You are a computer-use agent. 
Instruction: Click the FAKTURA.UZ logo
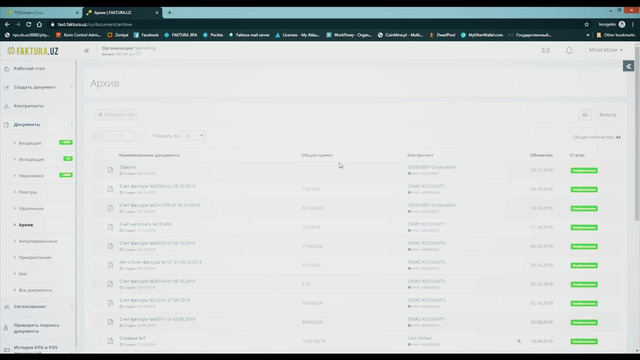click(33, 51)
